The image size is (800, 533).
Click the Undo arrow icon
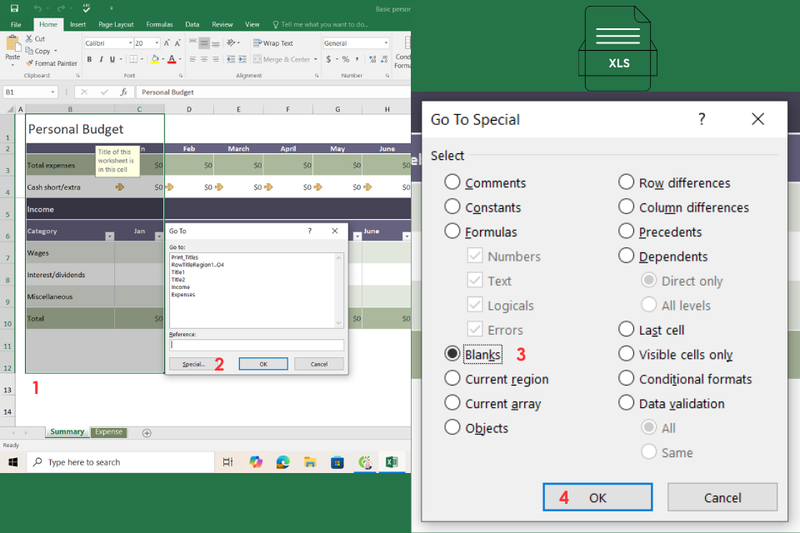37,8
